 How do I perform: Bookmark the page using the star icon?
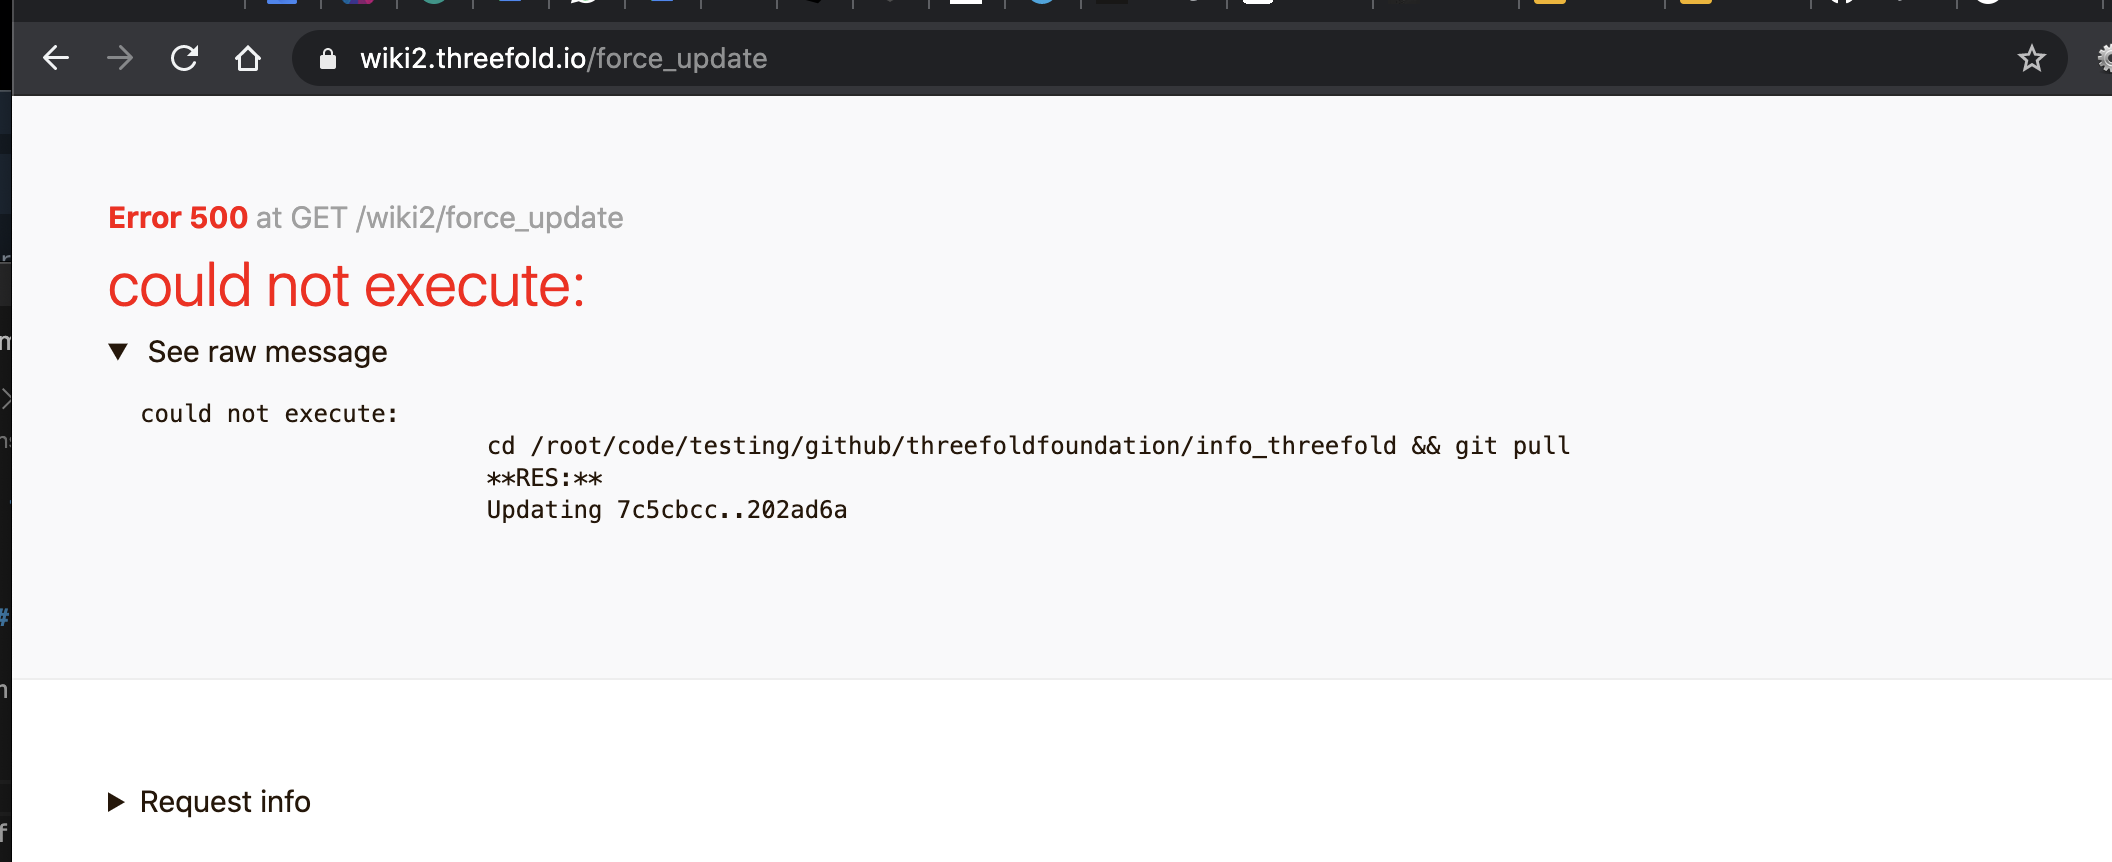[2031, 58]
